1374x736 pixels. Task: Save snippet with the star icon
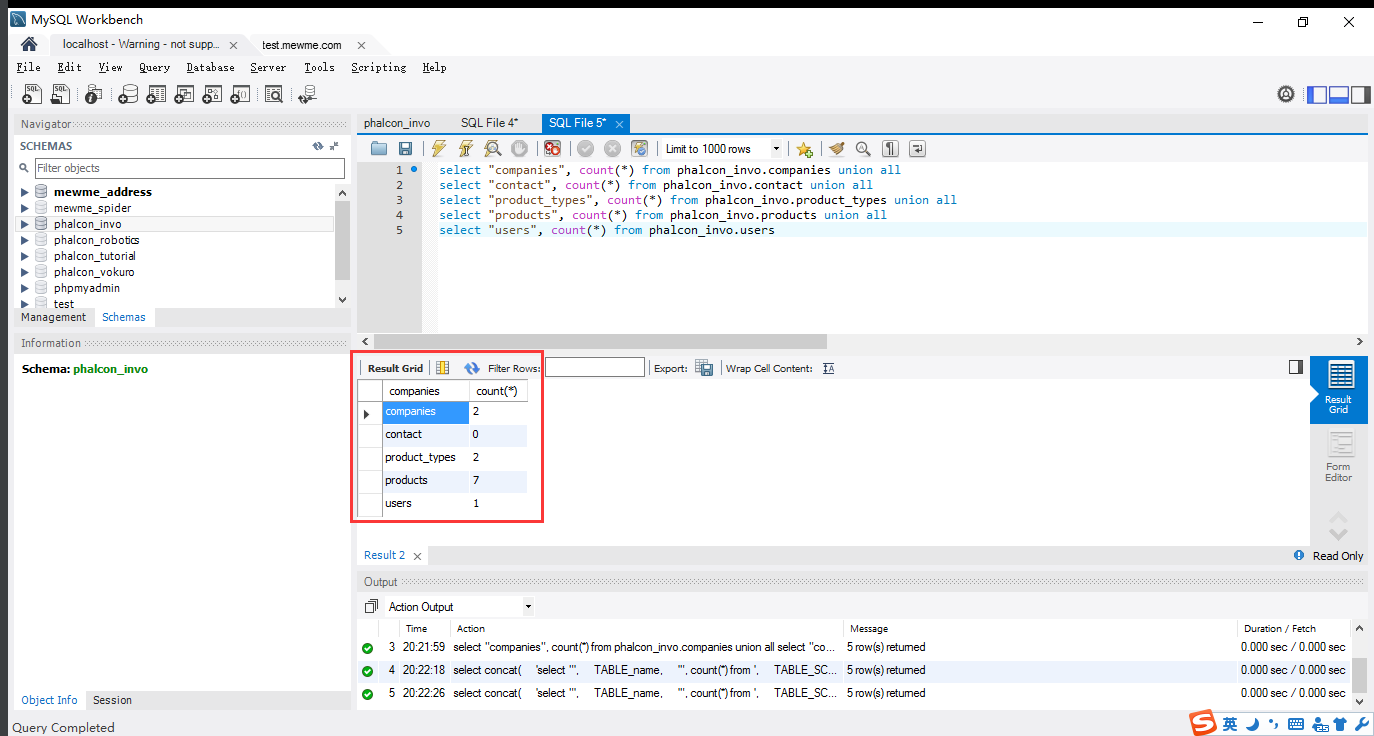point(804,149)
